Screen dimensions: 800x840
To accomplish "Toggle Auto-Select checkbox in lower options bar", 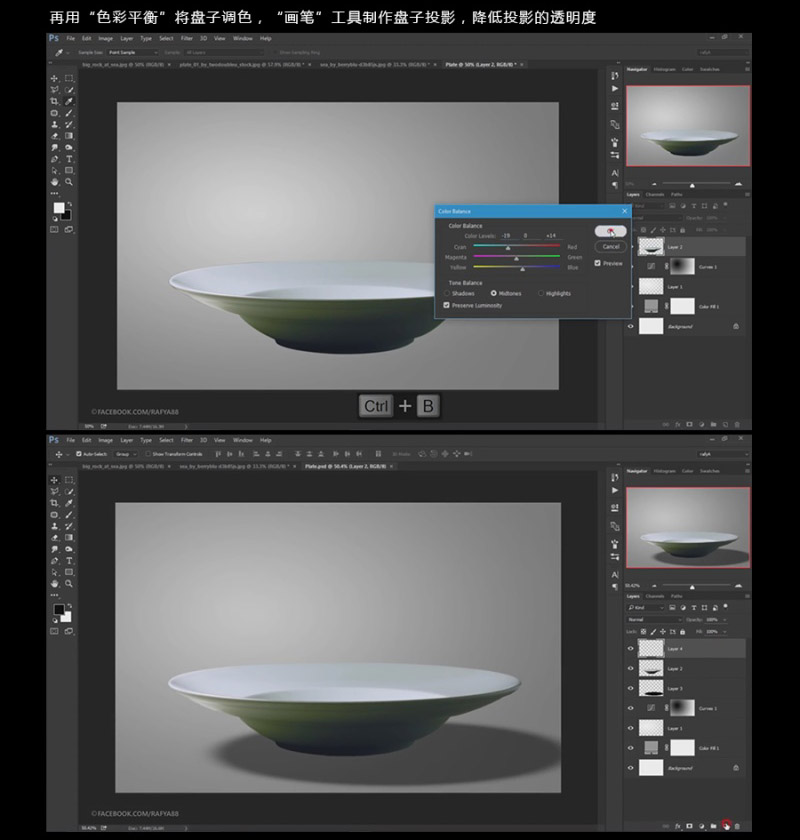I will click(79, 454).
